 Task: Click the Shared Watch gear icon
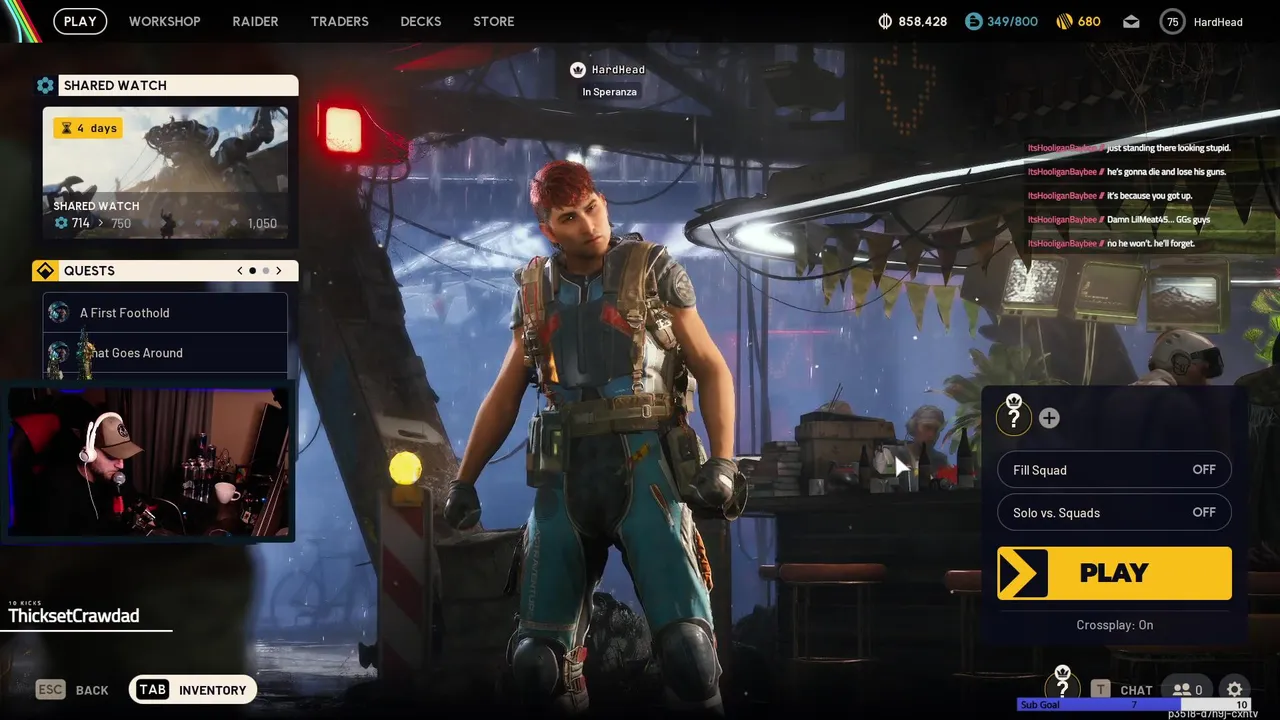[45, 86]
